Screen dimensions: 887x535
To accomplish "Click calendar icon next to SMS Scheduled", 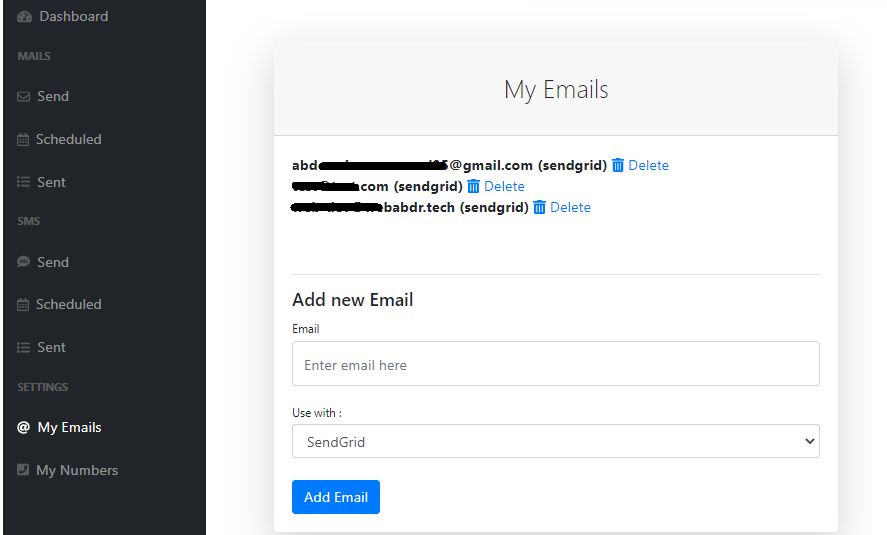I will tap(24, 305).
